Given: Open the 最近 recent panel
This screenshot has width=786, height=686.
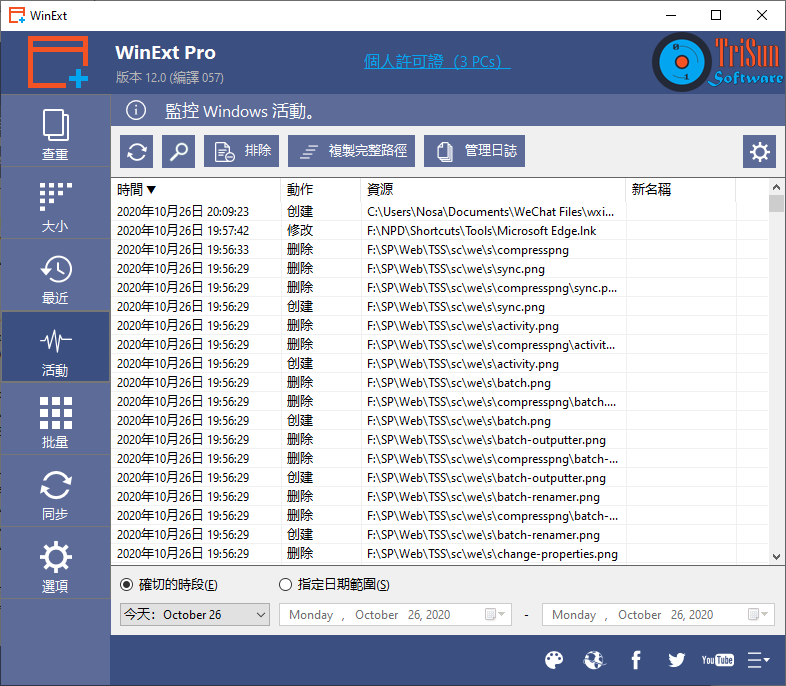Looking at the screenshot, I should [55, 275].
